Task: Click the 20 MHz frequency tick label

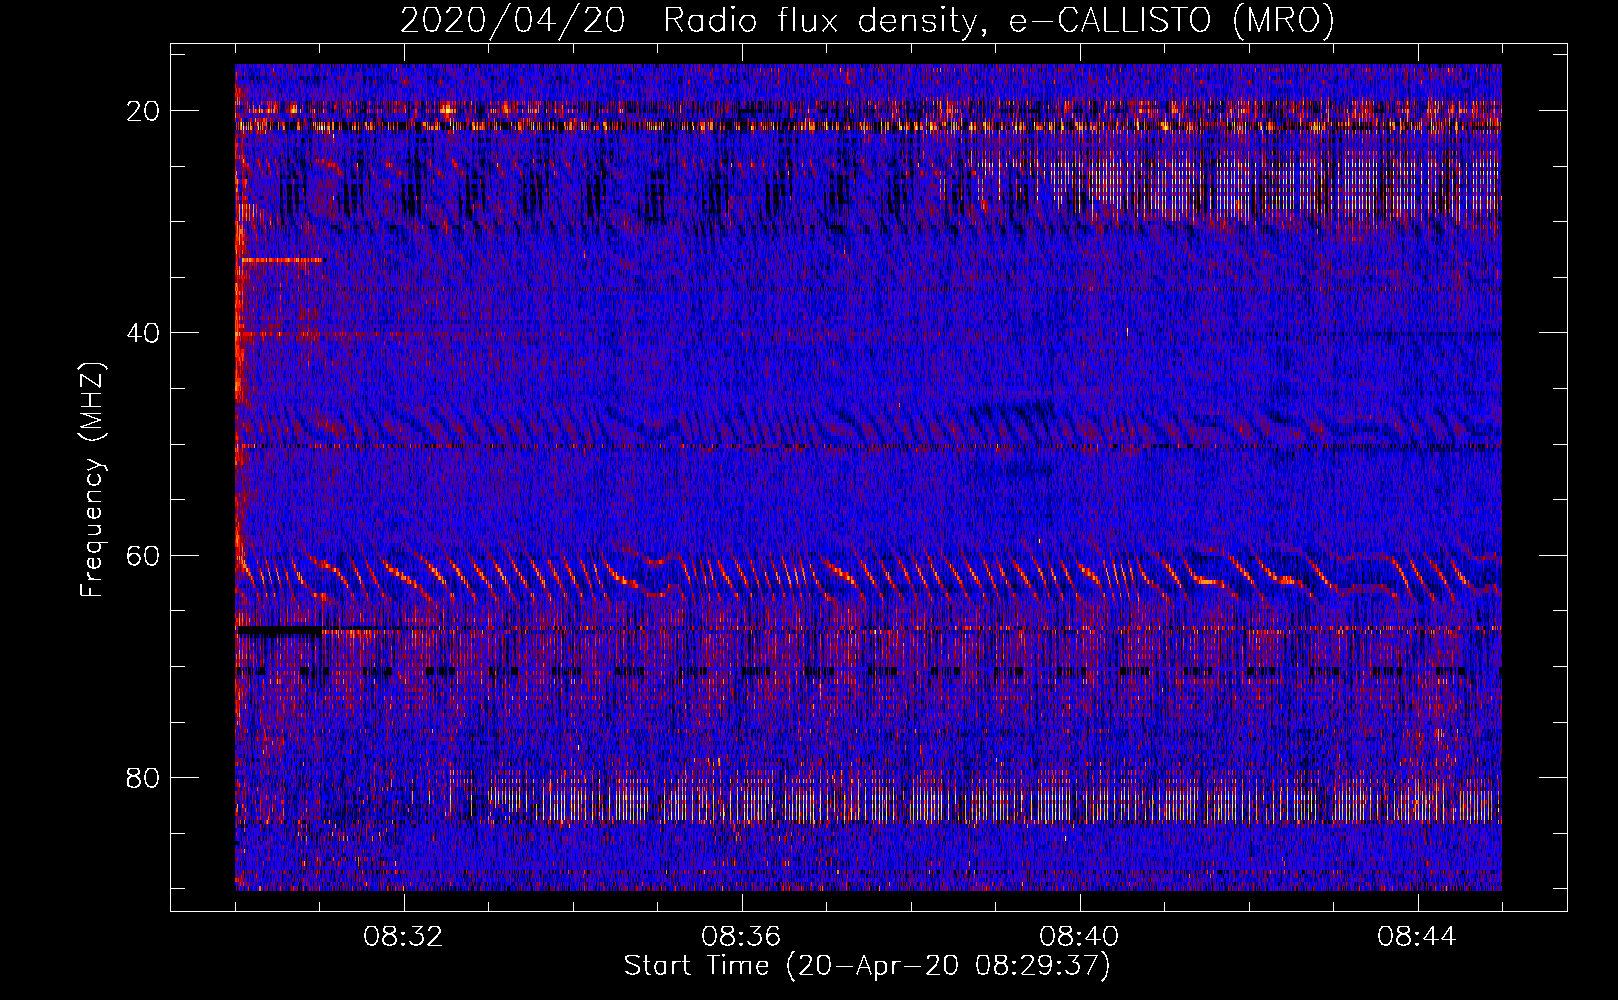Action: [x=144, y=111]
